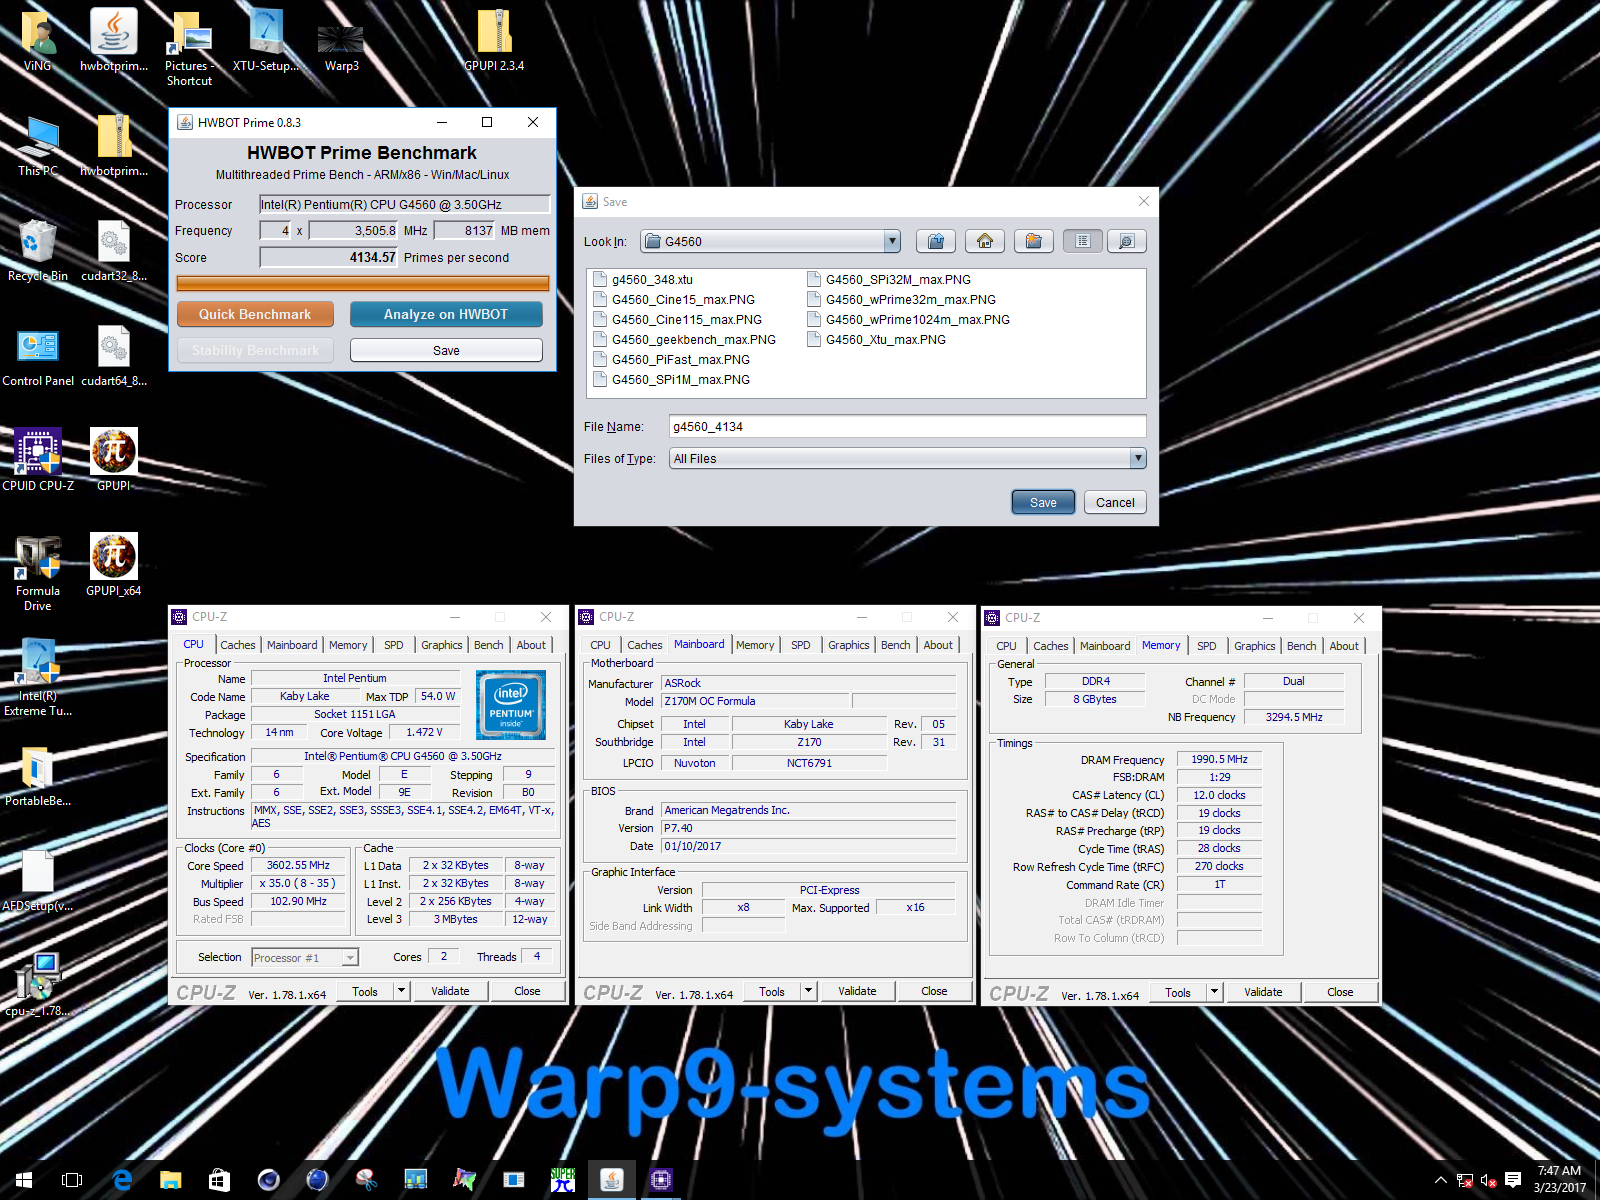Select the This PC desktop icon
Screen dimensions: 1600x1200
[38, 146]
